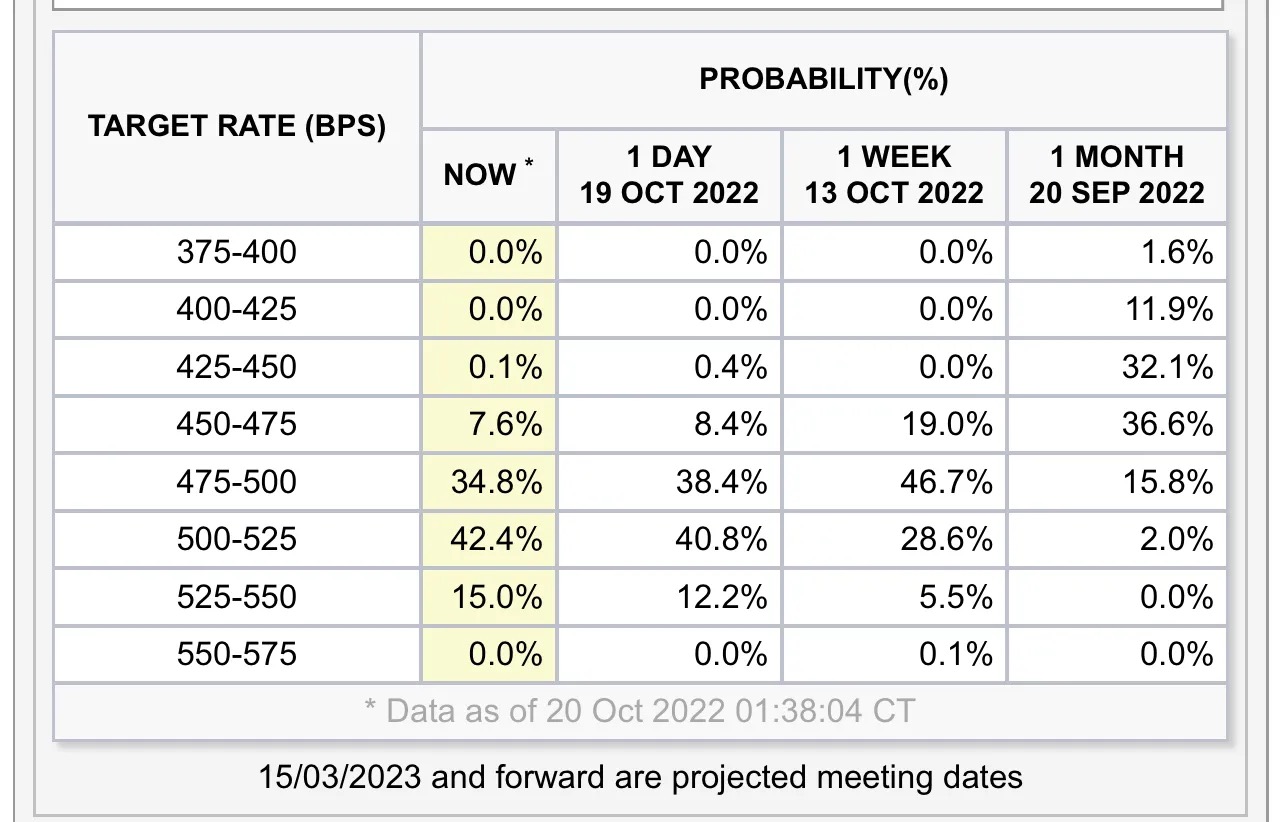Select the 1 MONTH 20 SEP 2022 header

pos(1117,175)
